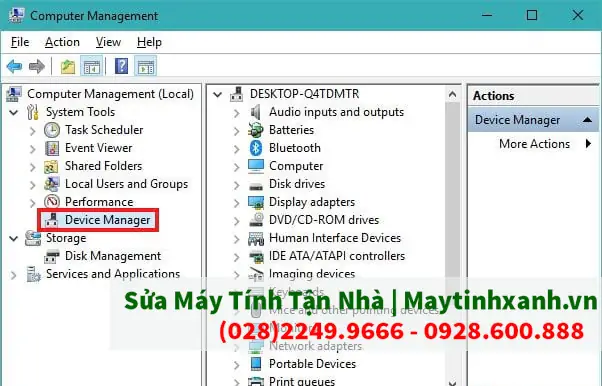Image resolution: width=602 pixels, height=386 pixels.
Task: Click the Batteries icon
Action: (256, 130)
